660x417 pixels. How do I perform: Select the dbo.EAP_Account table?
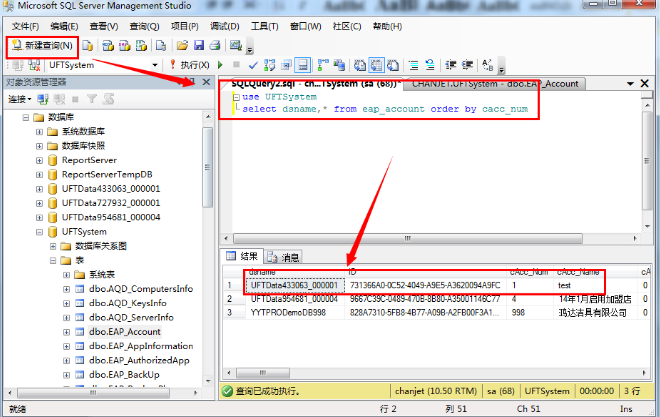[x=125, y=332]
